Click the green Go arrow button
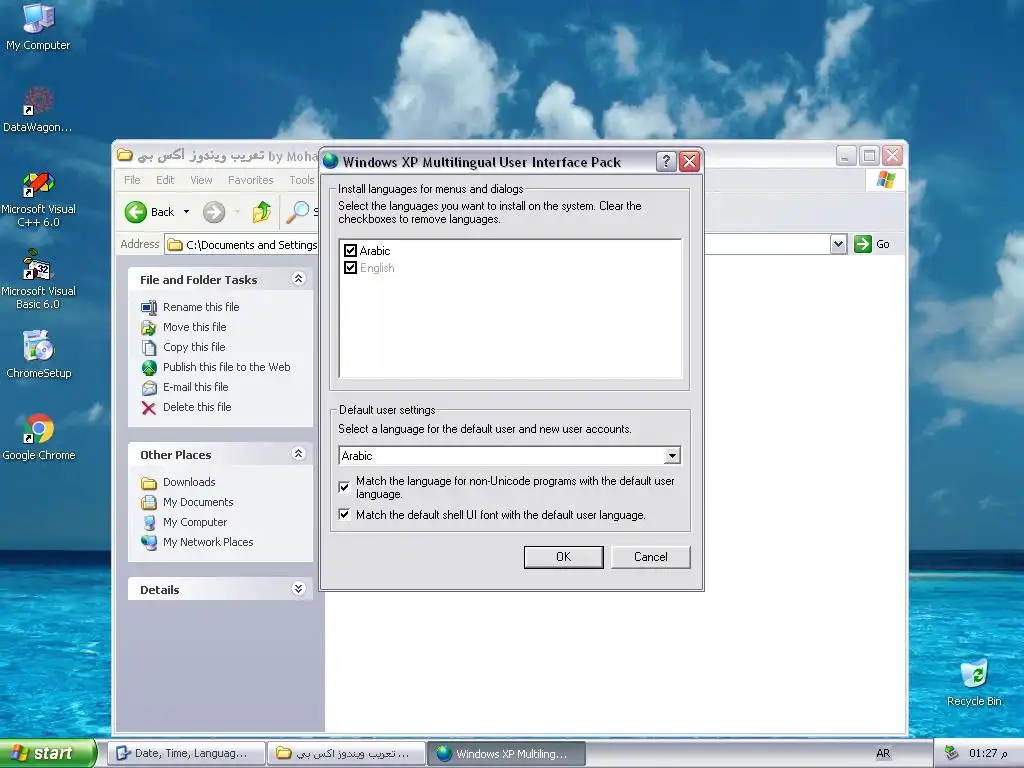The width and height of the screenshot is (1024, 768). pyautogui.click(x=863, y=244)
